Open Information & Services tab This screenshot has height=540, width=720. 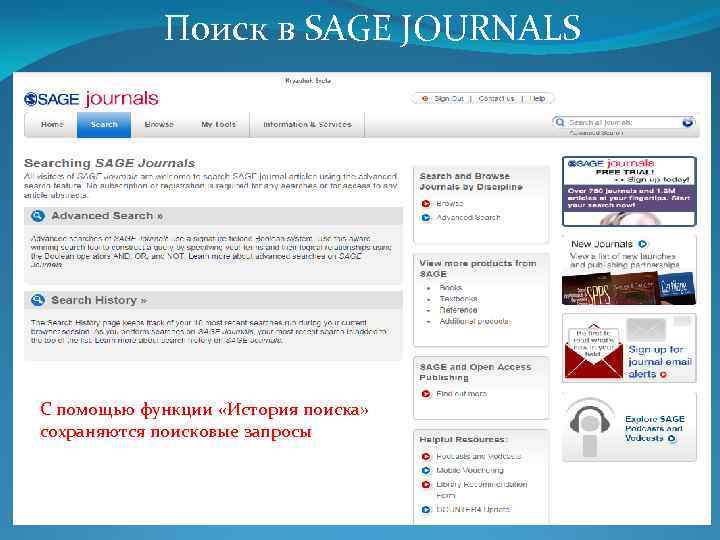[307, 124]
